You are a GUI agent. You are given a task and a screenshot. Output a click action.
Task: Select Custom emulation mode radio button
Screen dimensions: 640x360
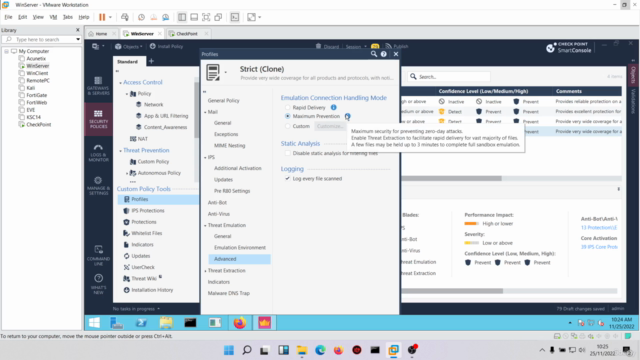tap(288, 126)
